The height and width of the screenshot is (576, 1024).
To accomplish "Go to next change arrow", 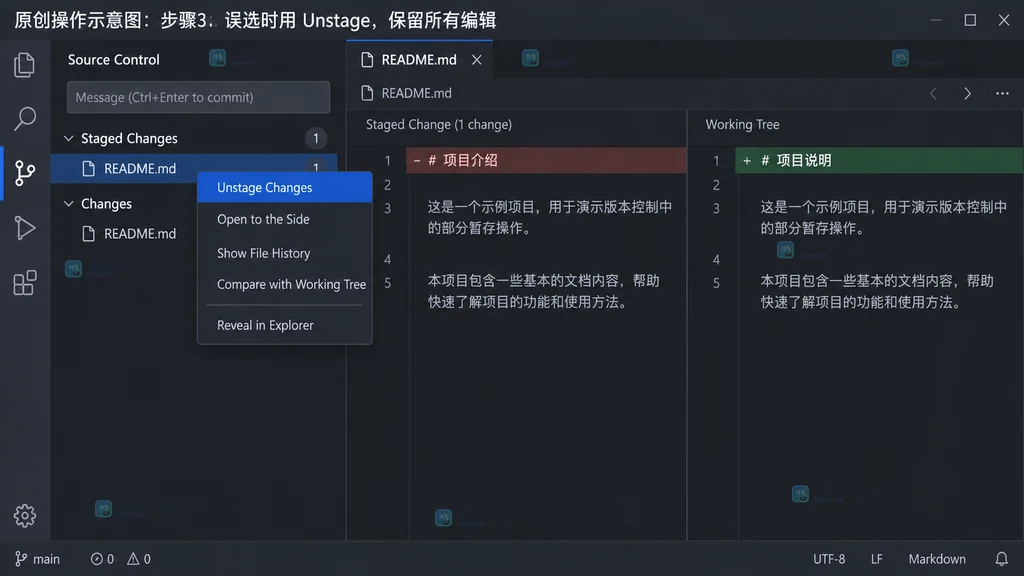I will pyautogui.click(x=967, y=93).
